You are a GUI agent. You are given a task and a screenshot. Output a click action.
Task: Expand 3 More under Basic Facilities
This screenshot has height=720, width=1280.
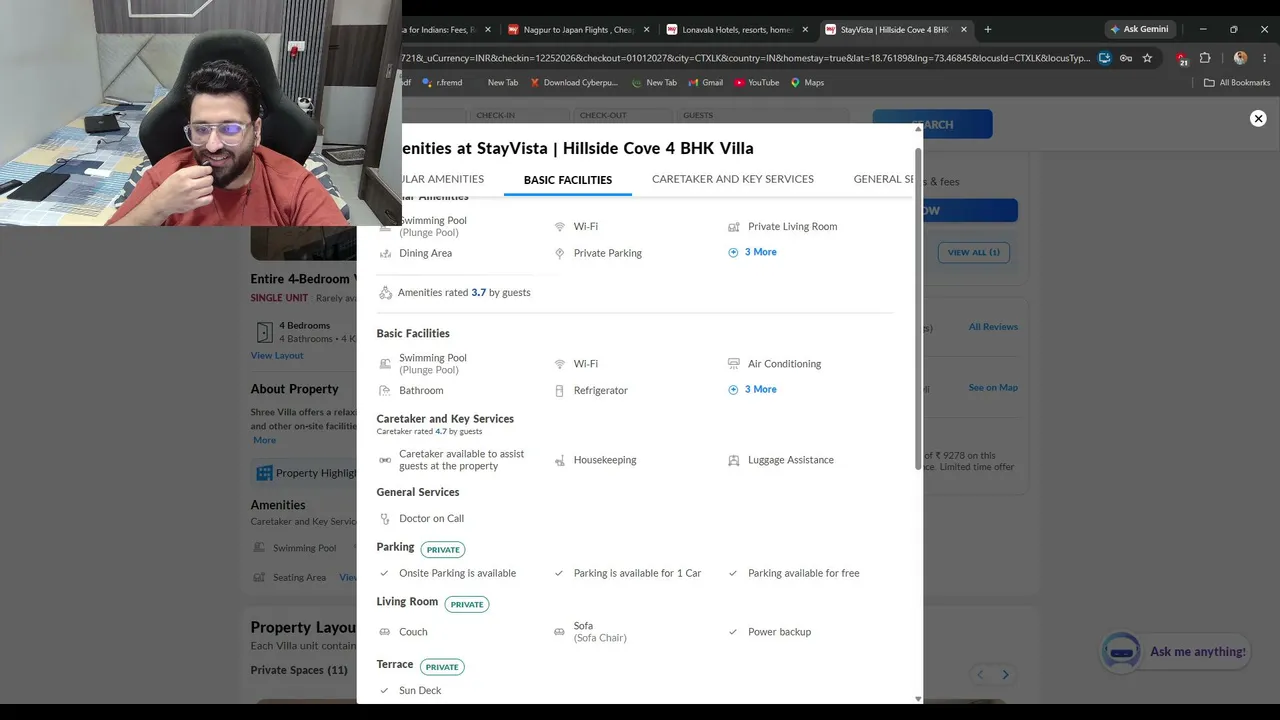coord(753,389)
